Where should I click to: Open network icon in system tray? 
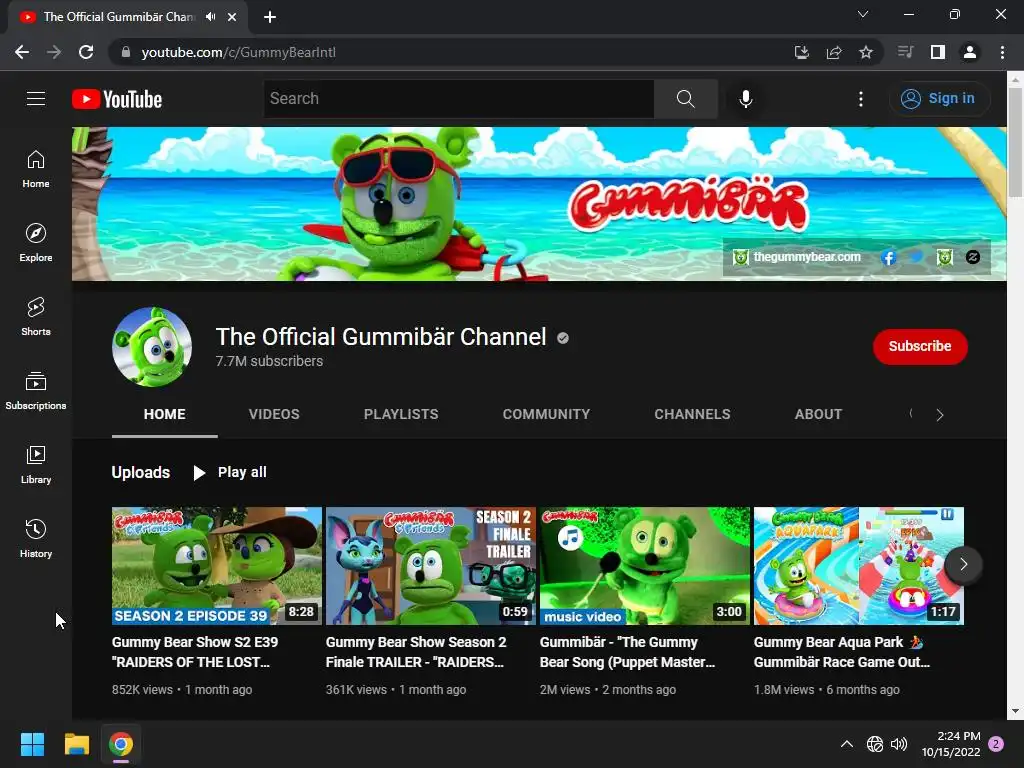[874, 744]
